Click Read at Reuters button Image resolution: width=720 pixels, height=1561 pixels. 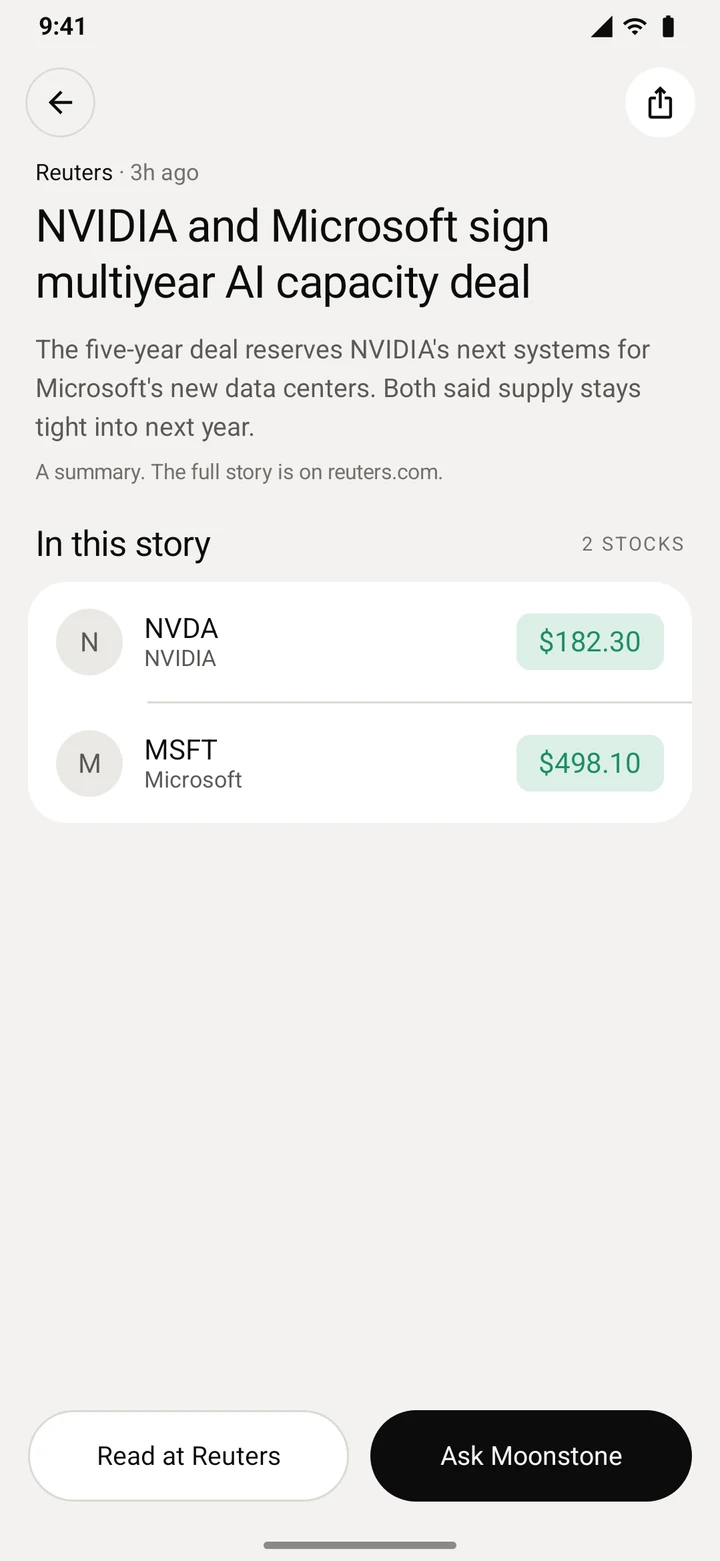(x=188, y=1455)
